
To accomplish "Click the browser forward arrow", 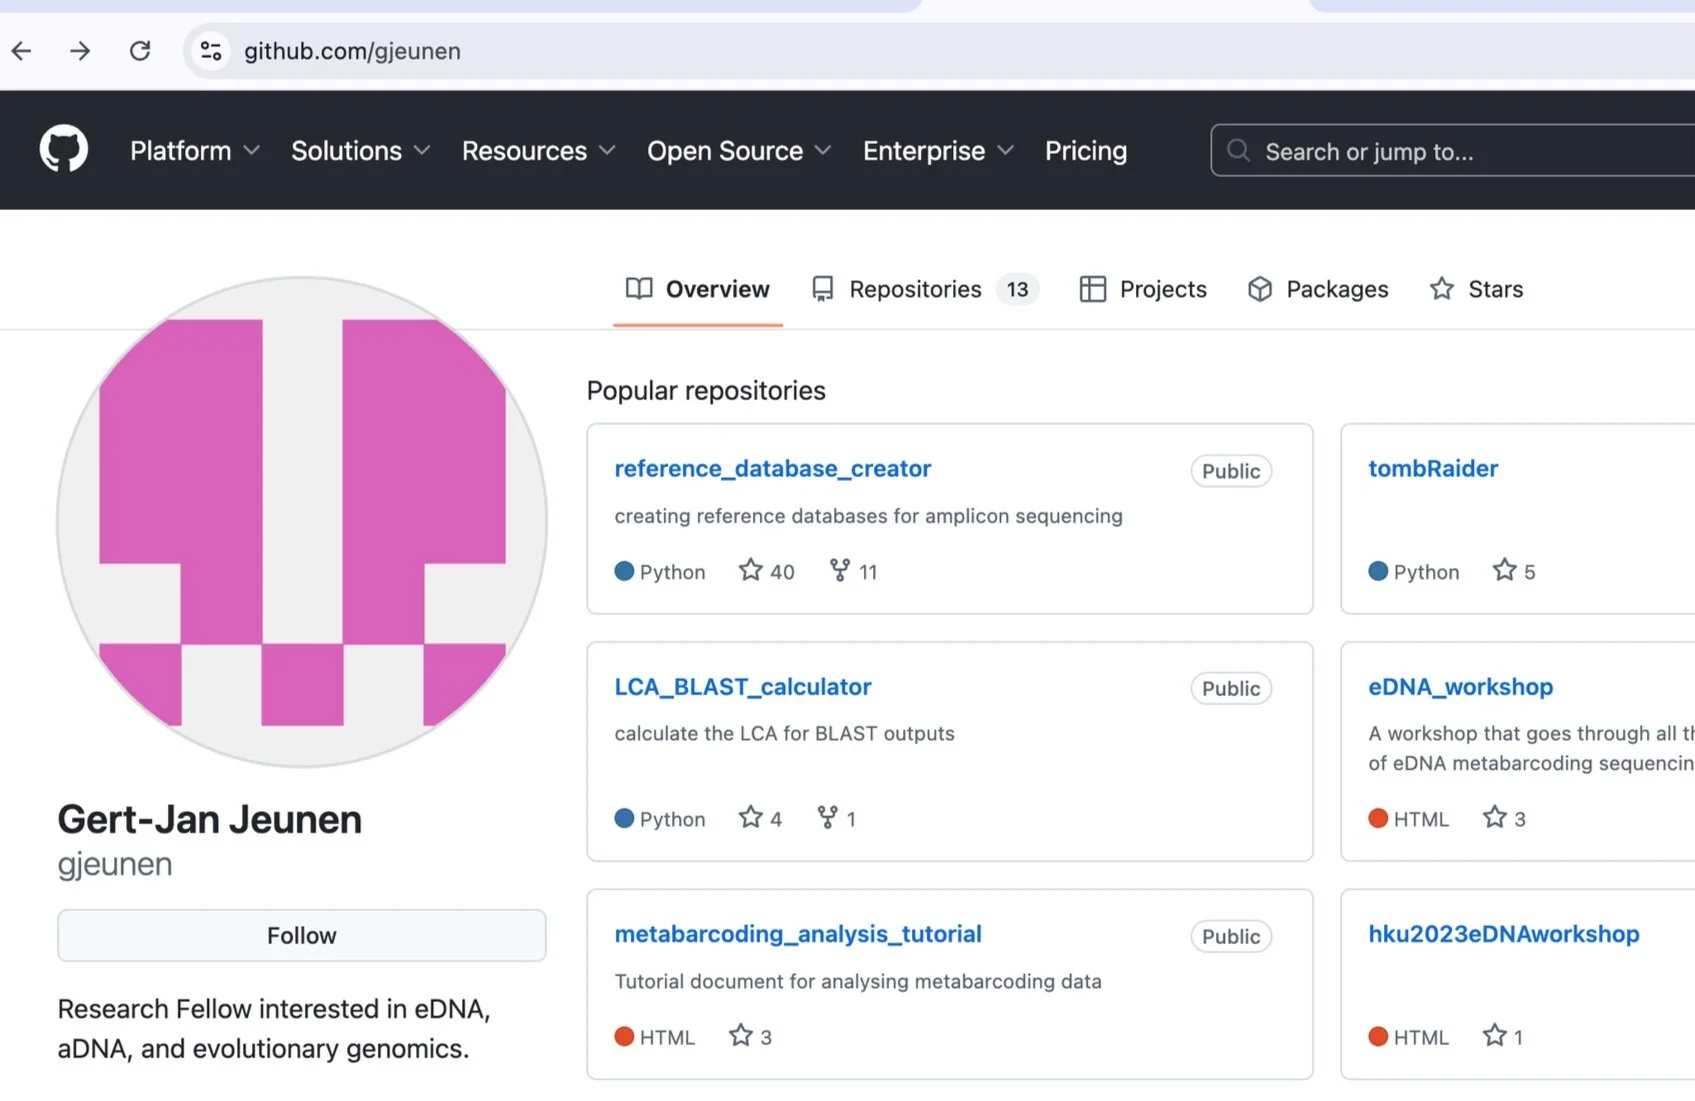I will point(80,51).
